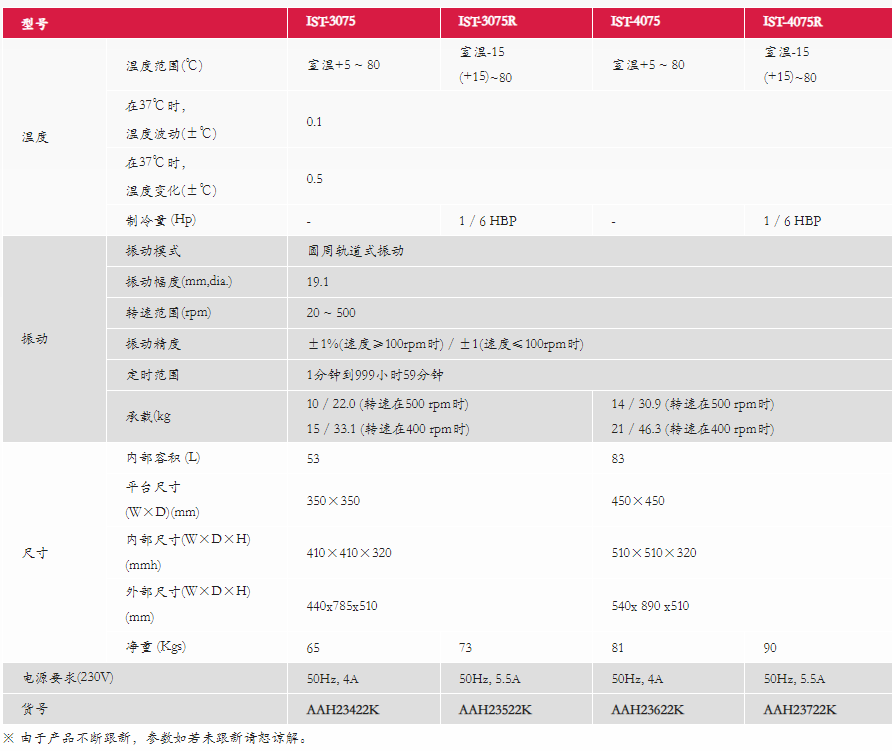The width and height of the screenshot is (892, 751).
Task: Click the 温度 category cell
Action: coord(35,137)
